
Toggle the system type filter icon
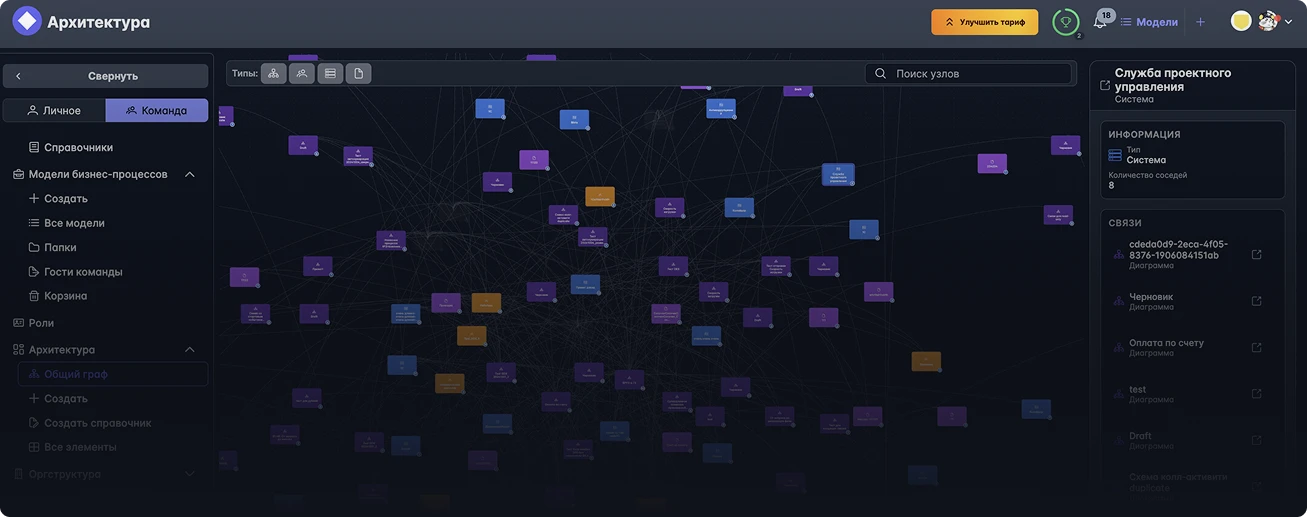(330, 73)
